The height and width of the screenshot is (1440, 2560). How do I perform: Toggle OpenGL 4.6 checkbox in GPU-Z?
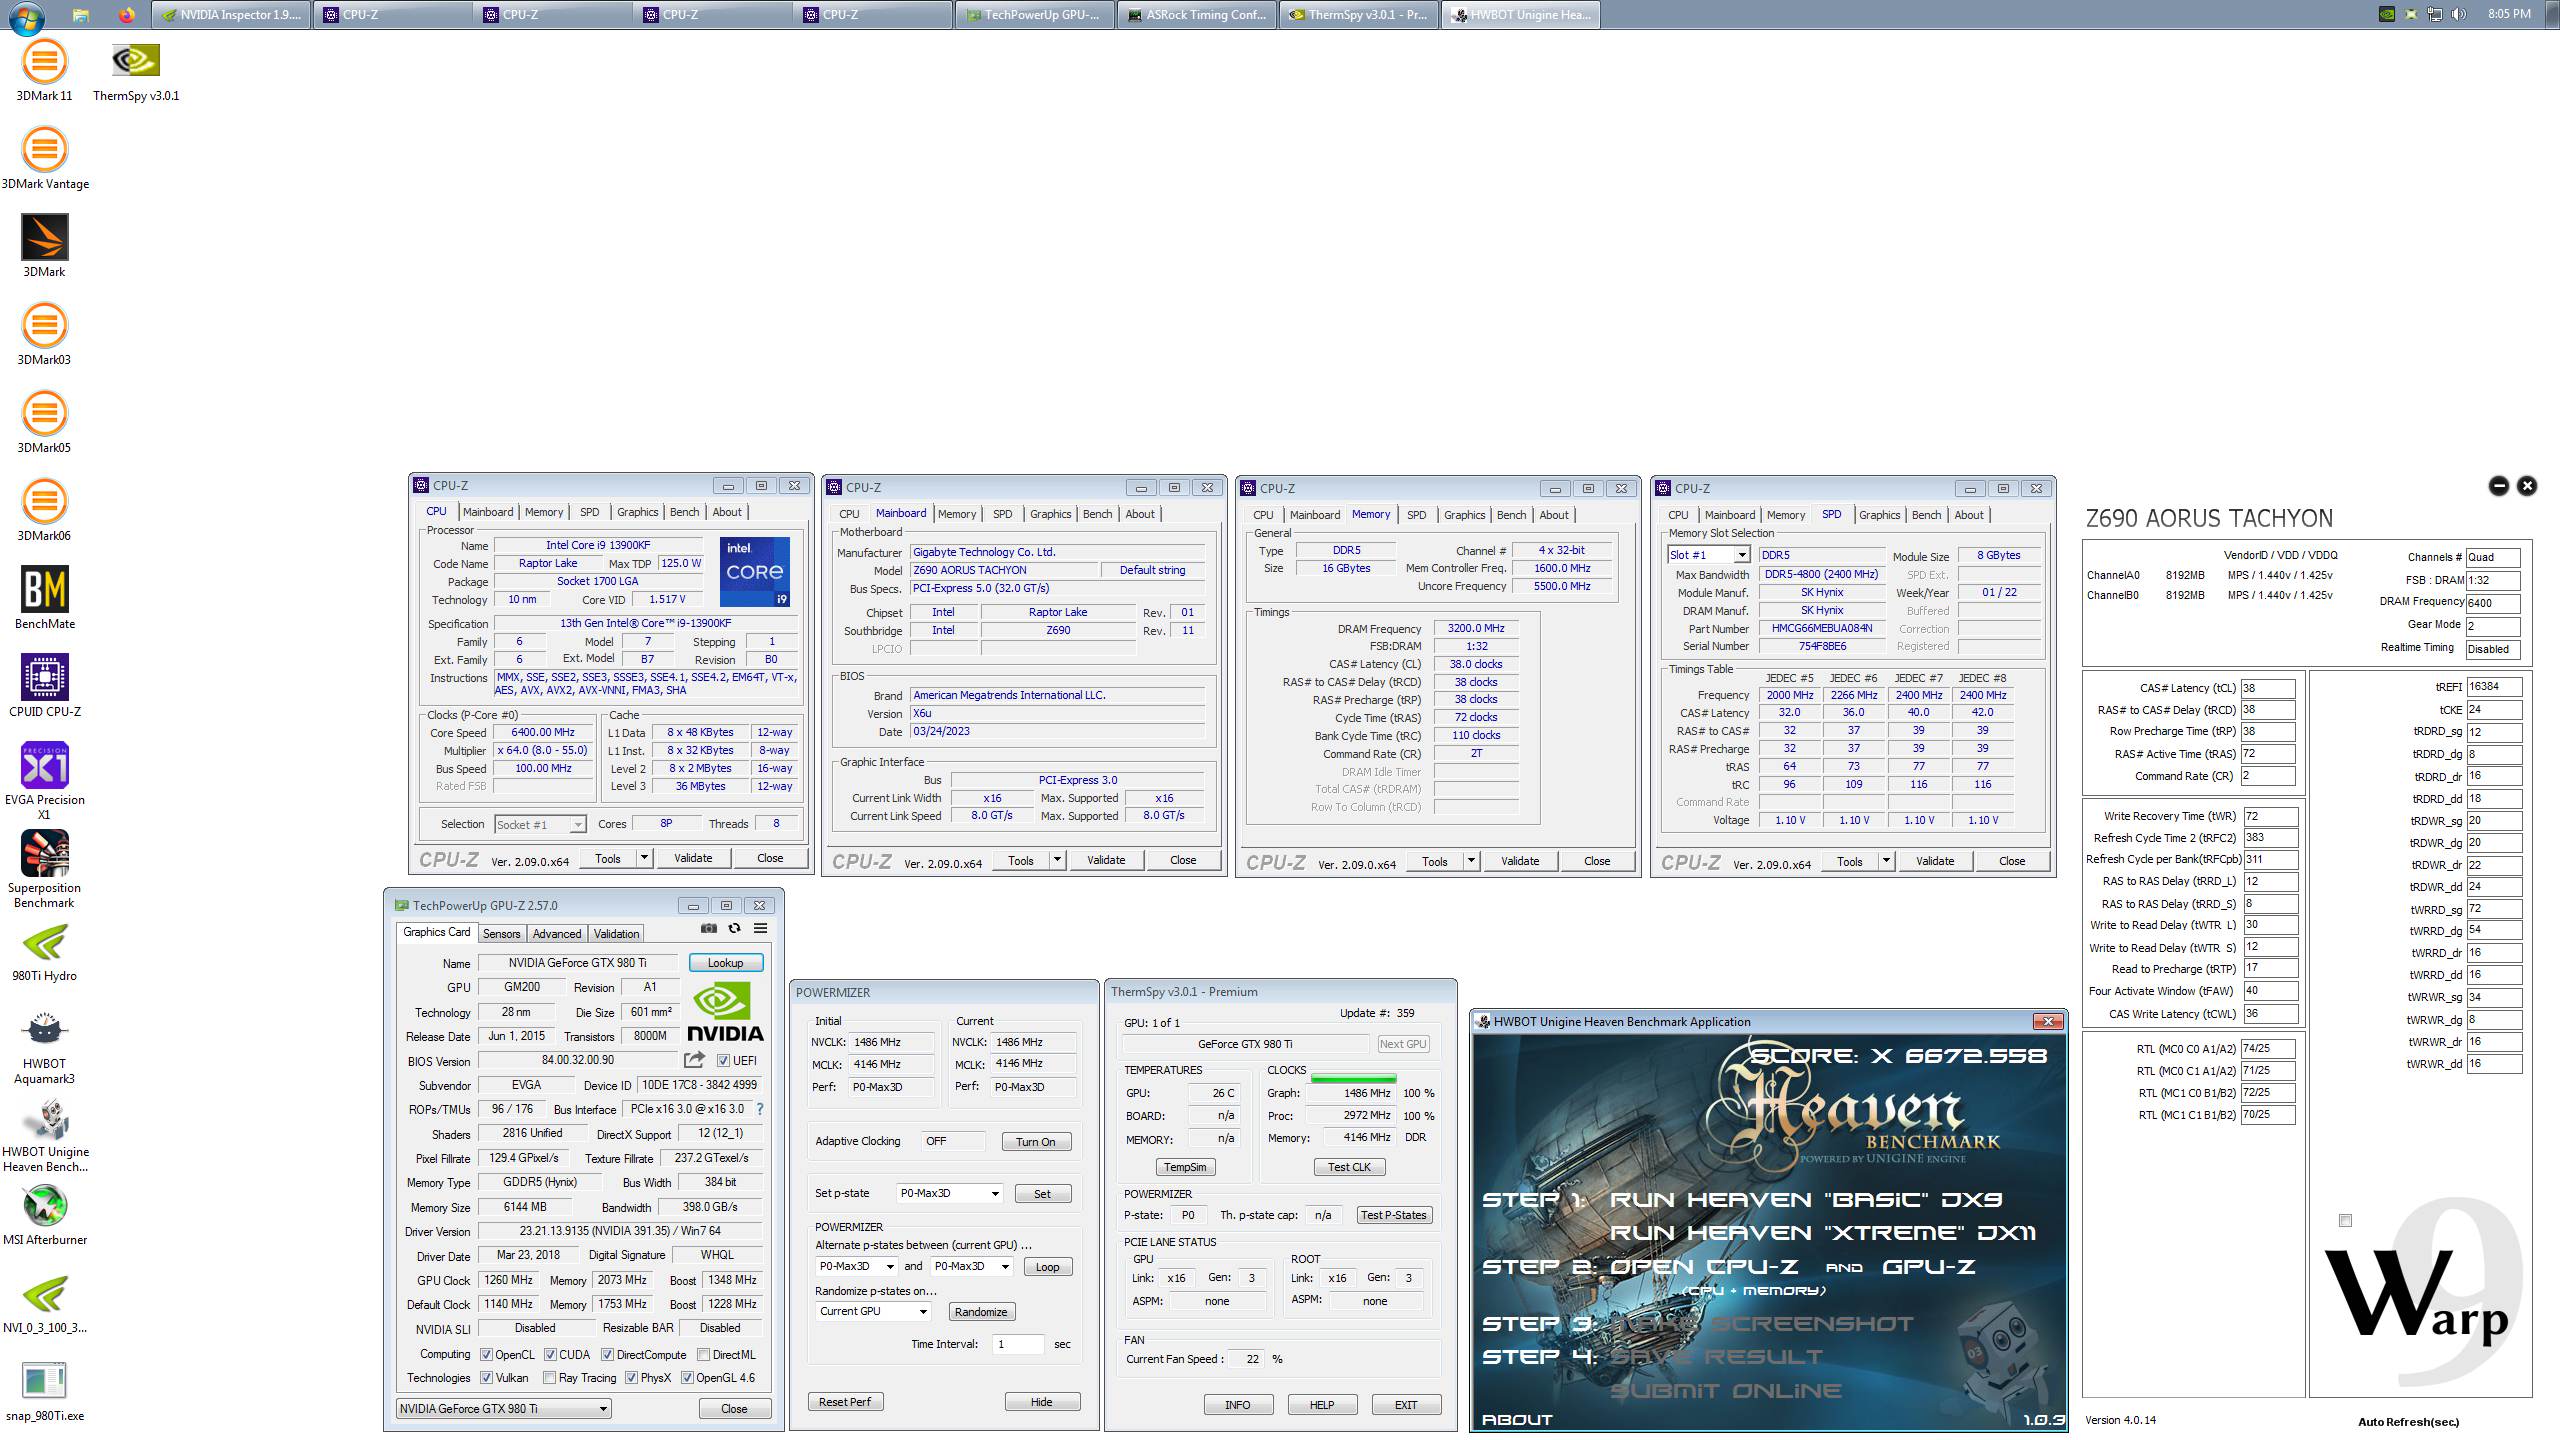tap(687, 1378)
